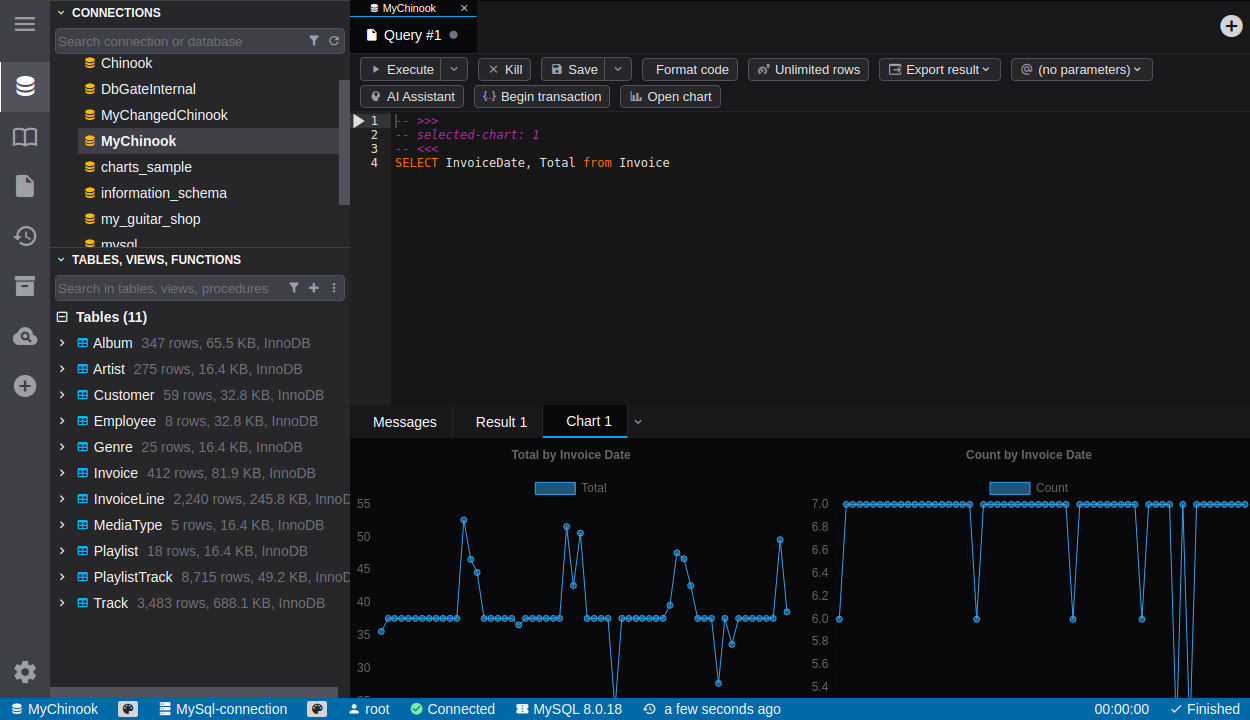The height and width of the screenshot is (720, 1250).
Task: Click the Format code button
Action: pyautogui.click(x=691, y=69)
